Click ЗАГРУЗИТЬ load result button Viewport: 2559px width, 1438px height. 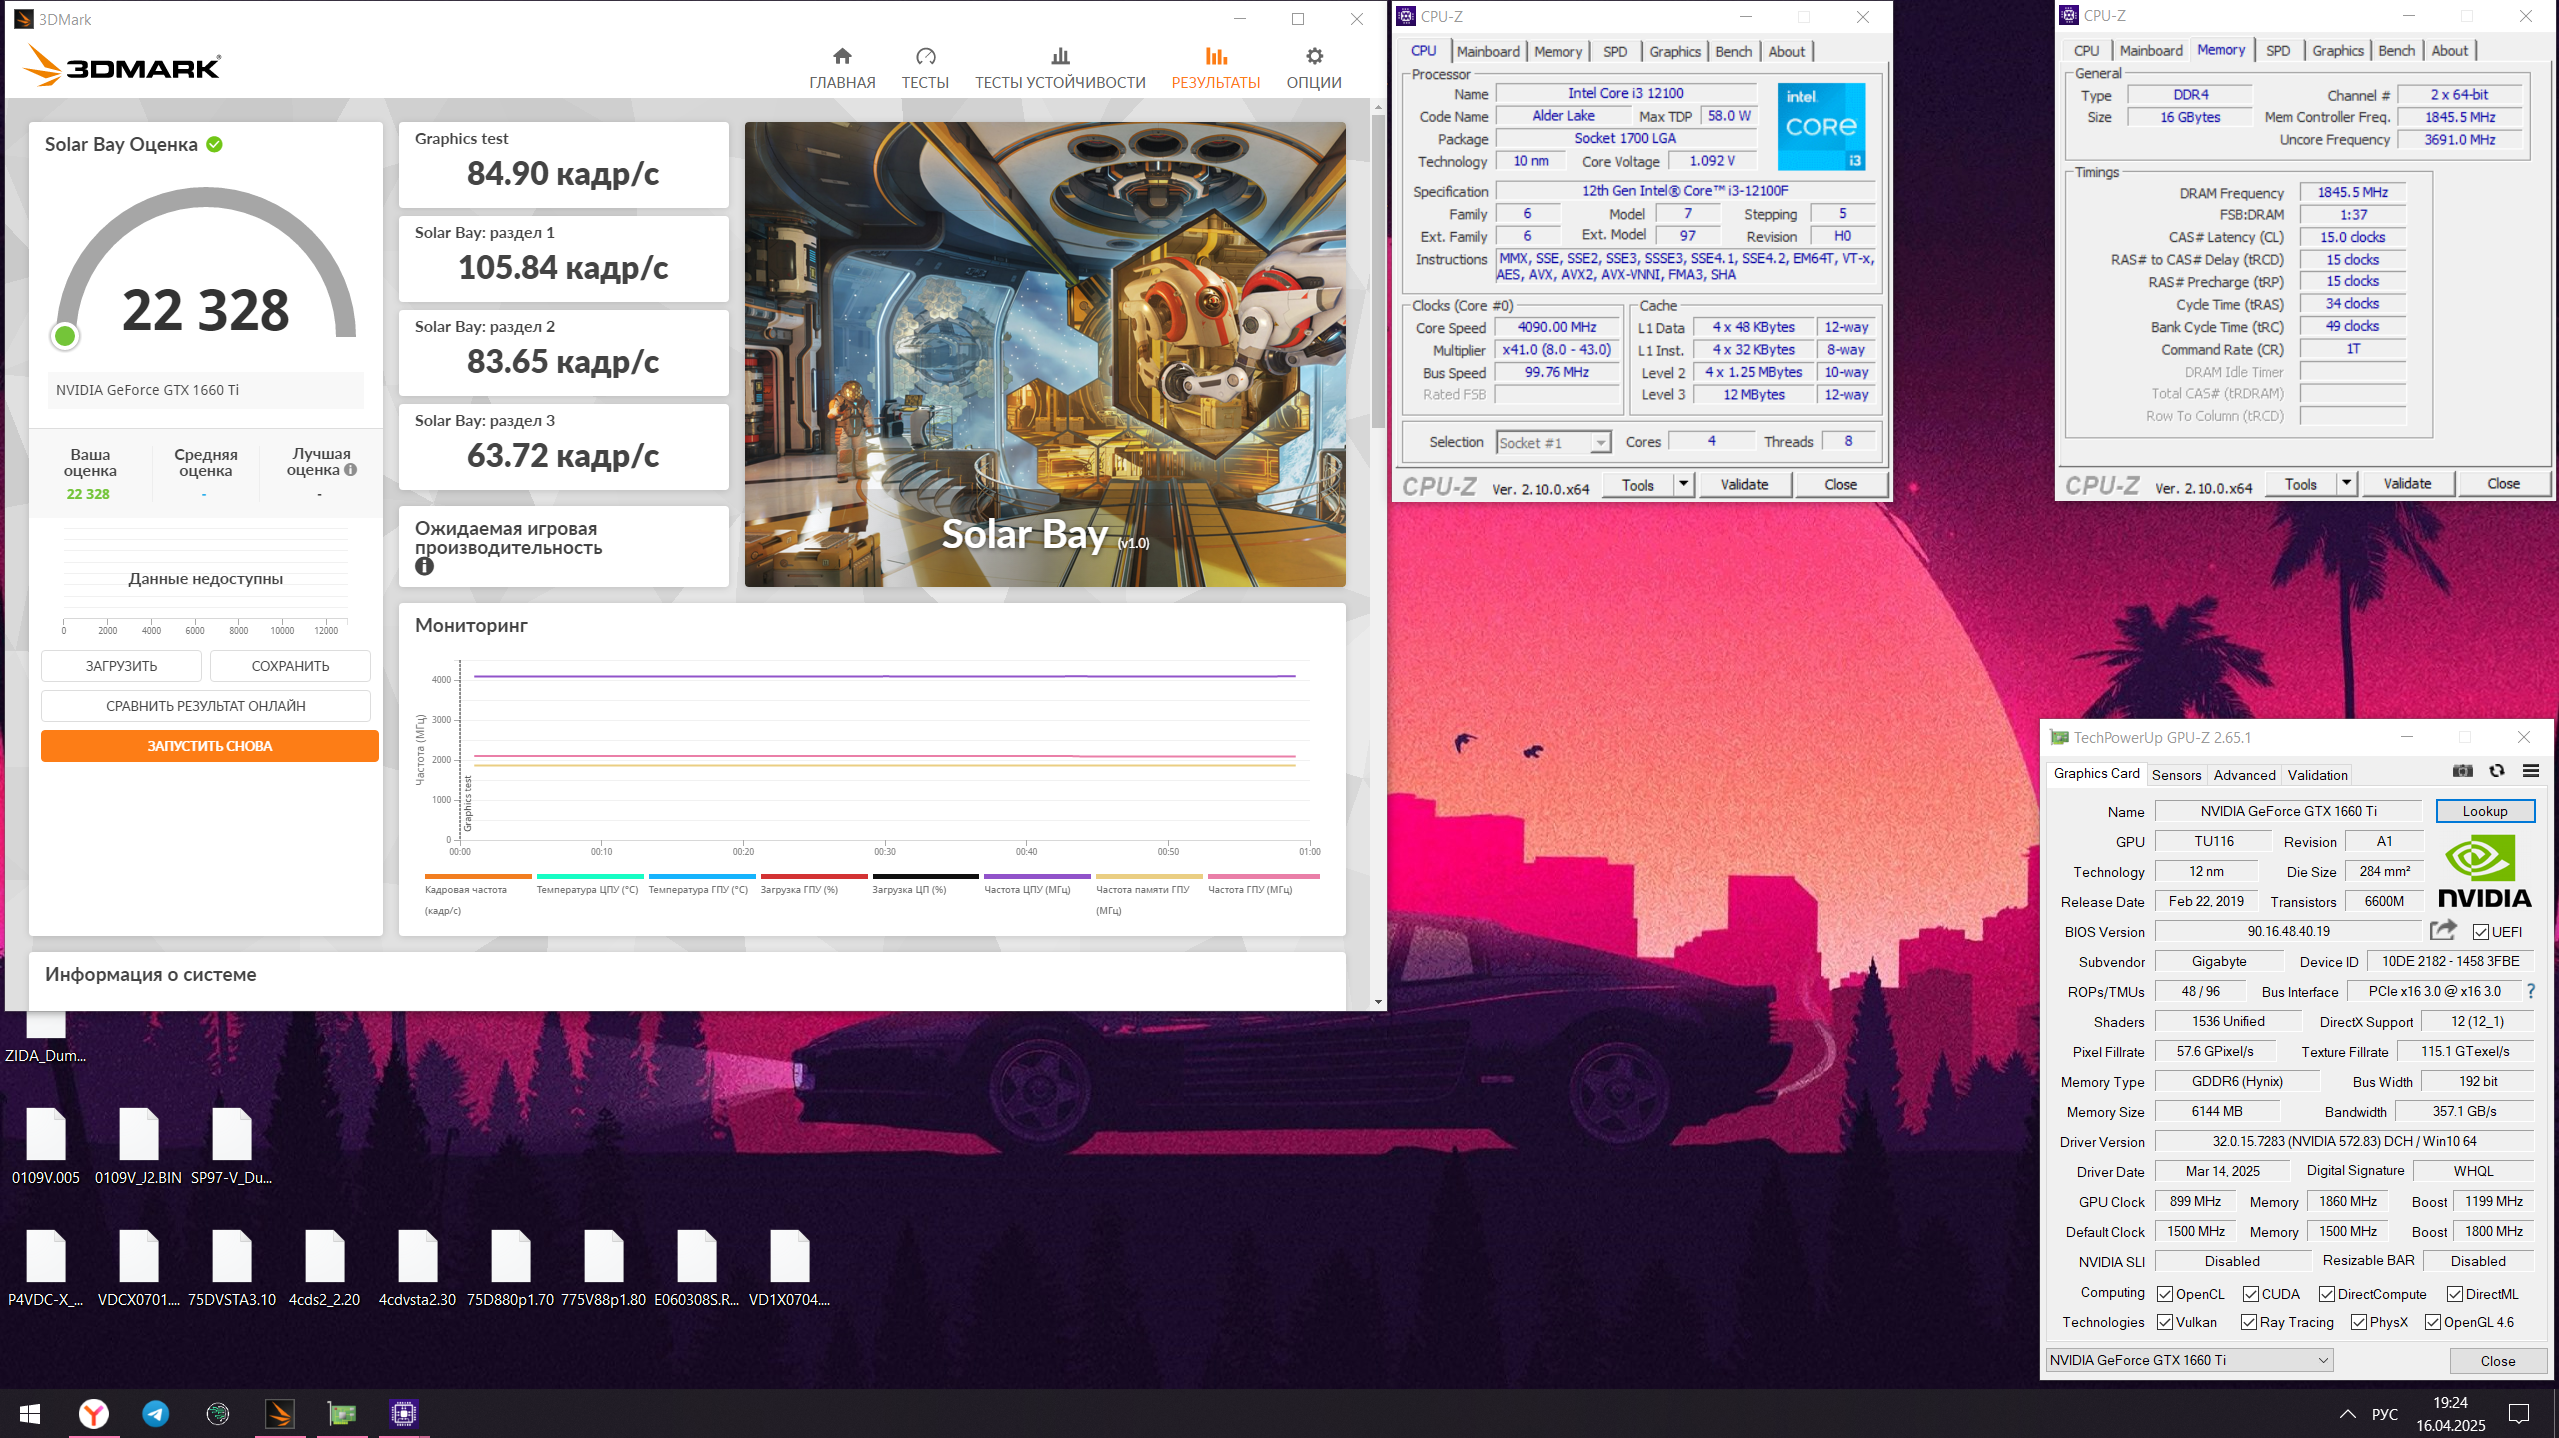click(x=121, y=666)
